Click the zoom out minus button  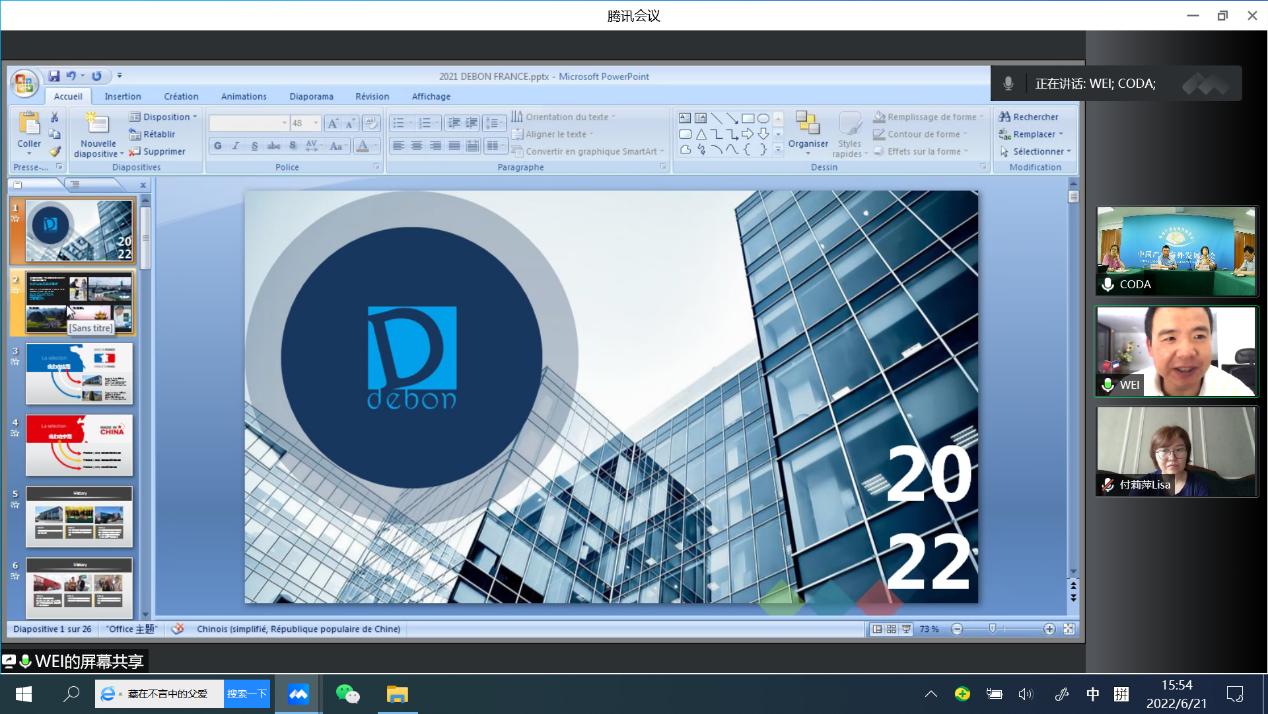pyautogui.click(x=957, y=629)
